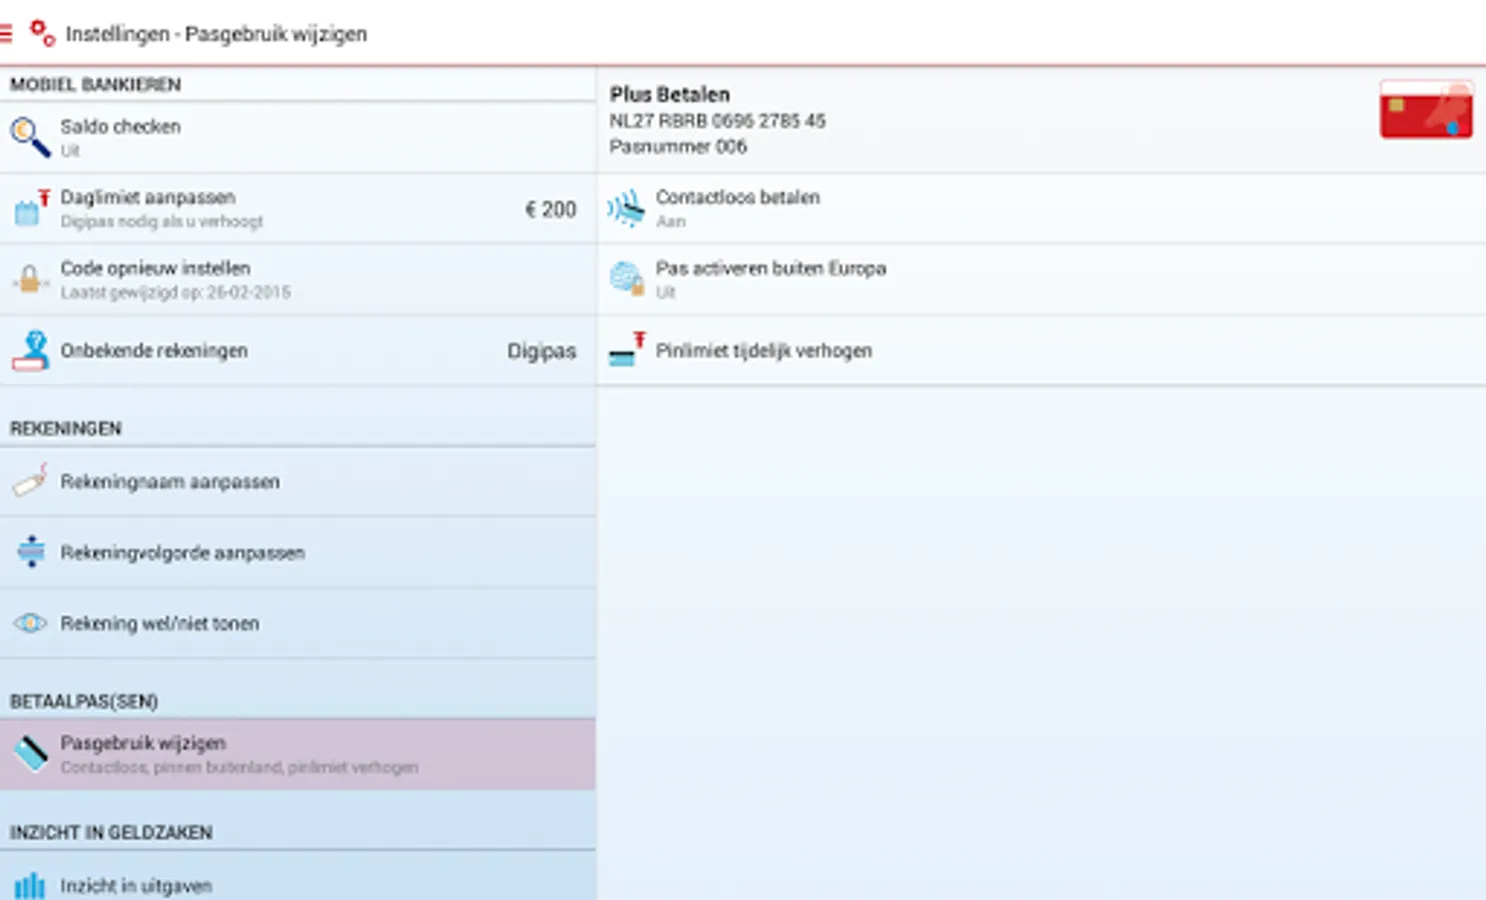Click the Pasnummer 006 text
Screen dimensions: 1486x900
678,147
